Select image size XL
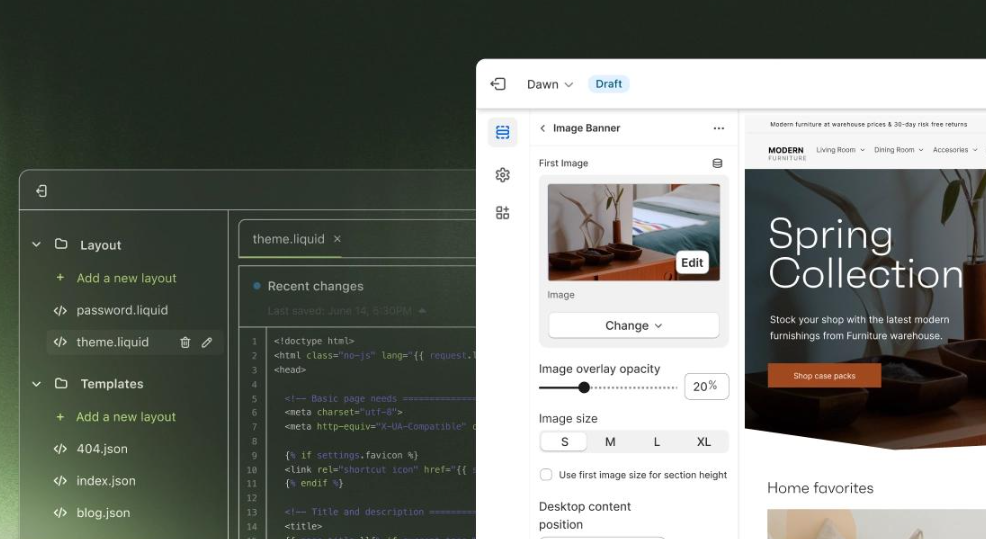 tap(704, 442)
